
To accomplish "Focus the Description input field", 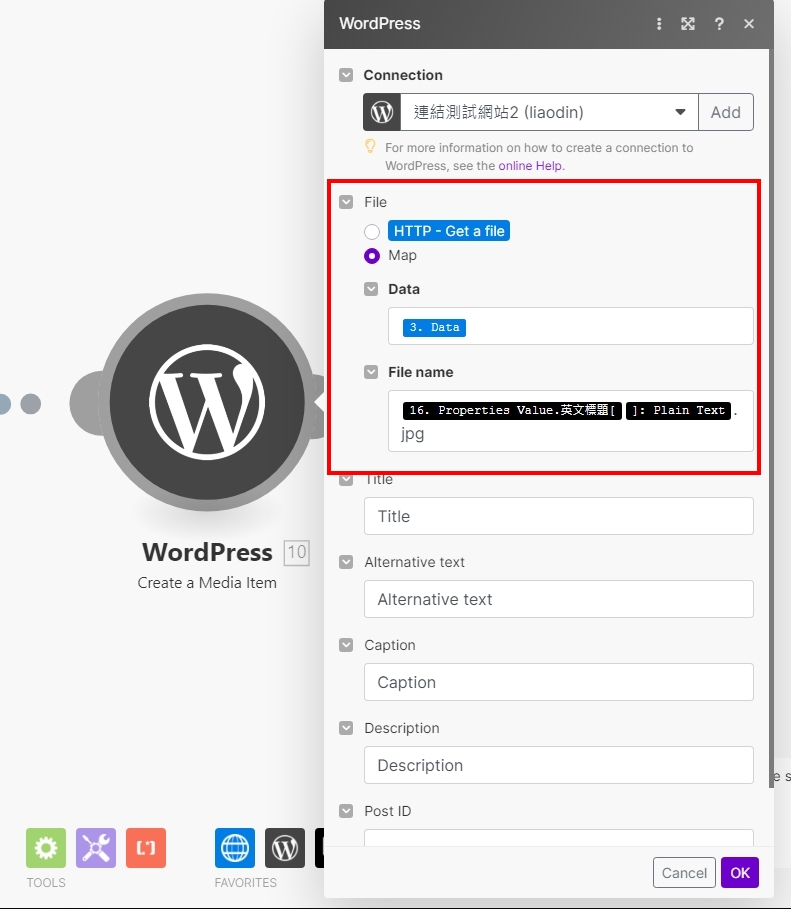I will coord(559,765).
